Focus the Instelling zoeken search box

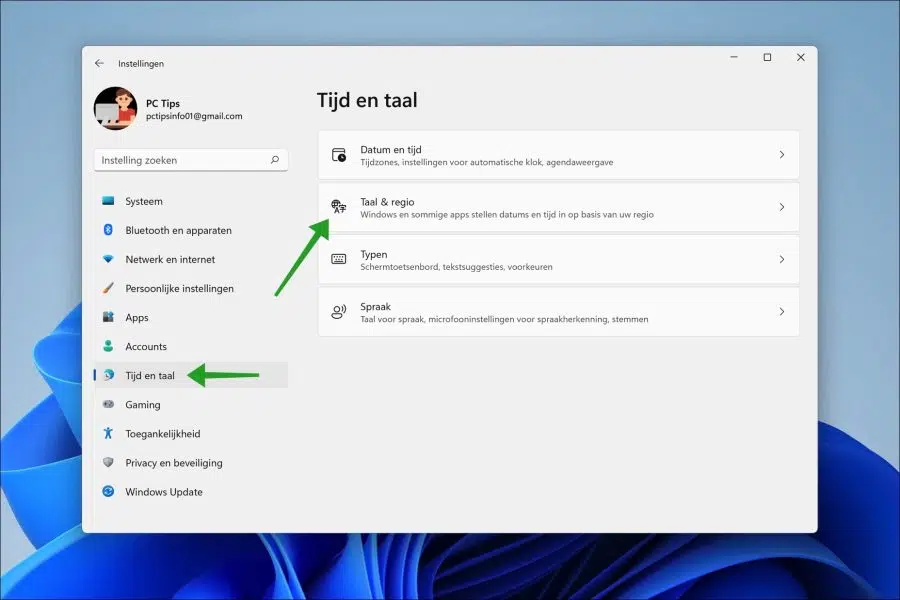(x=191, y=160)
